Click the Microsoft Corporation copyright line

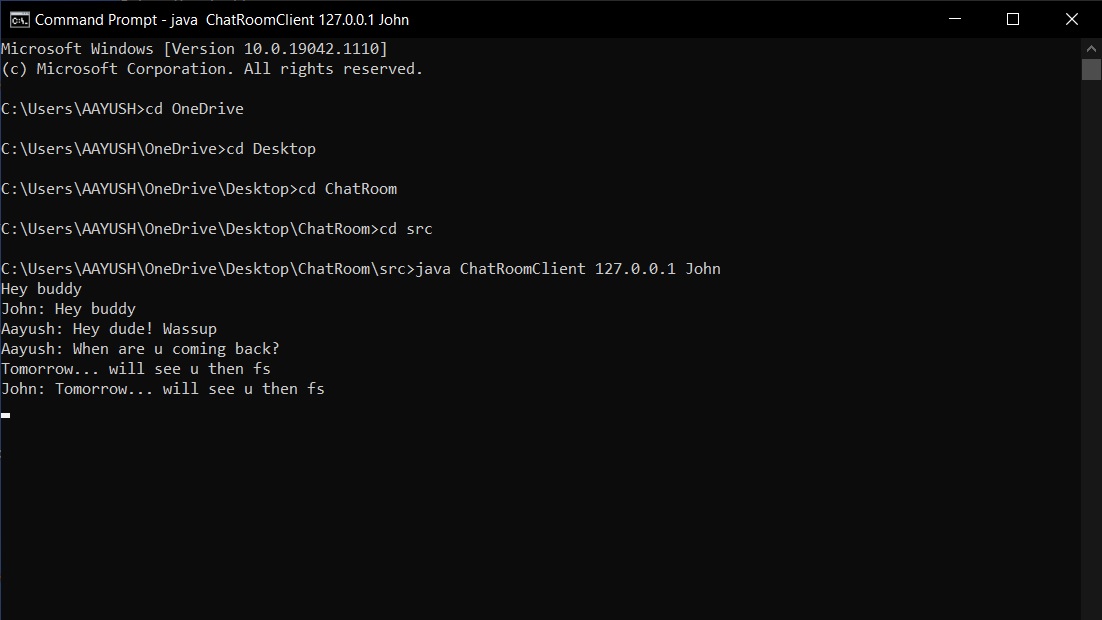coord(212,69)
